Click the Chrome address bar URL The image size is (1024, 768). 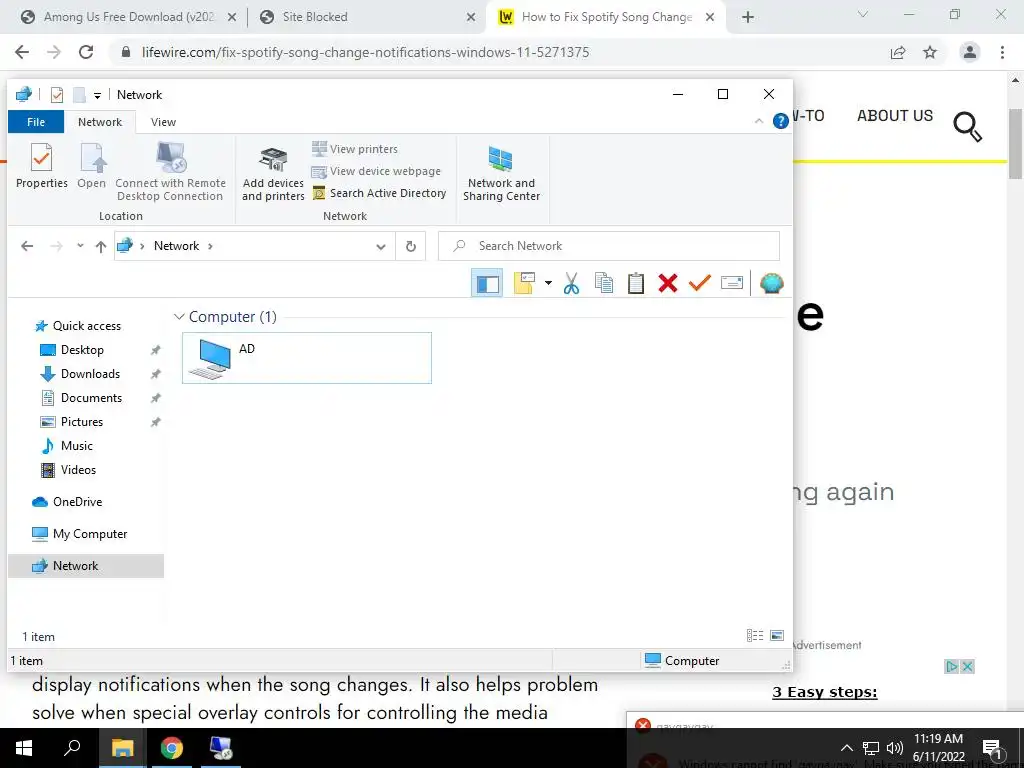tap(365, 52)
